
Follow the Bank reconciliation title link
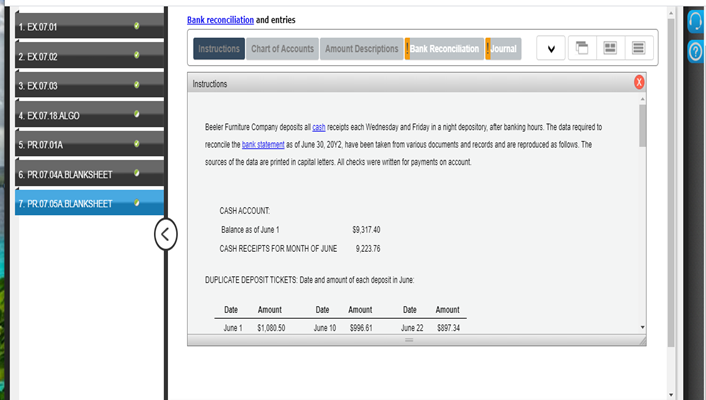pos(220,20)
